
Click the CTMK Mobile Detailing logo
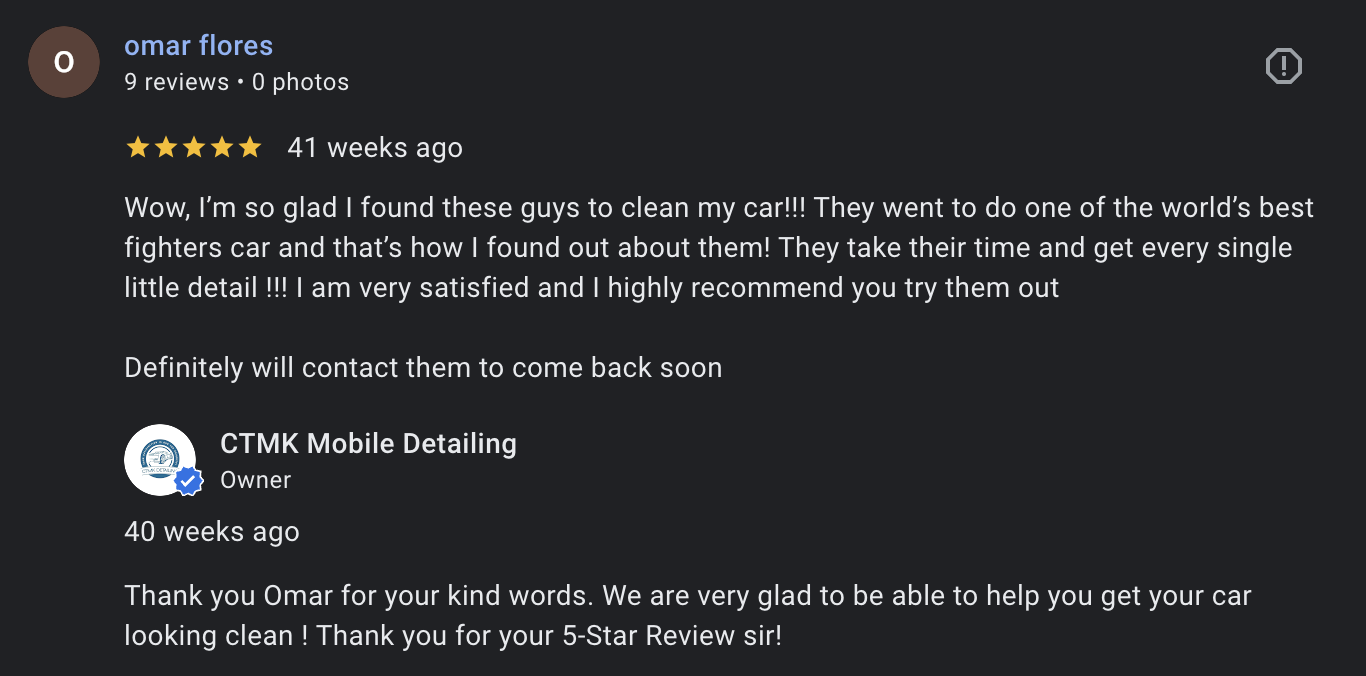pos(159,459)
